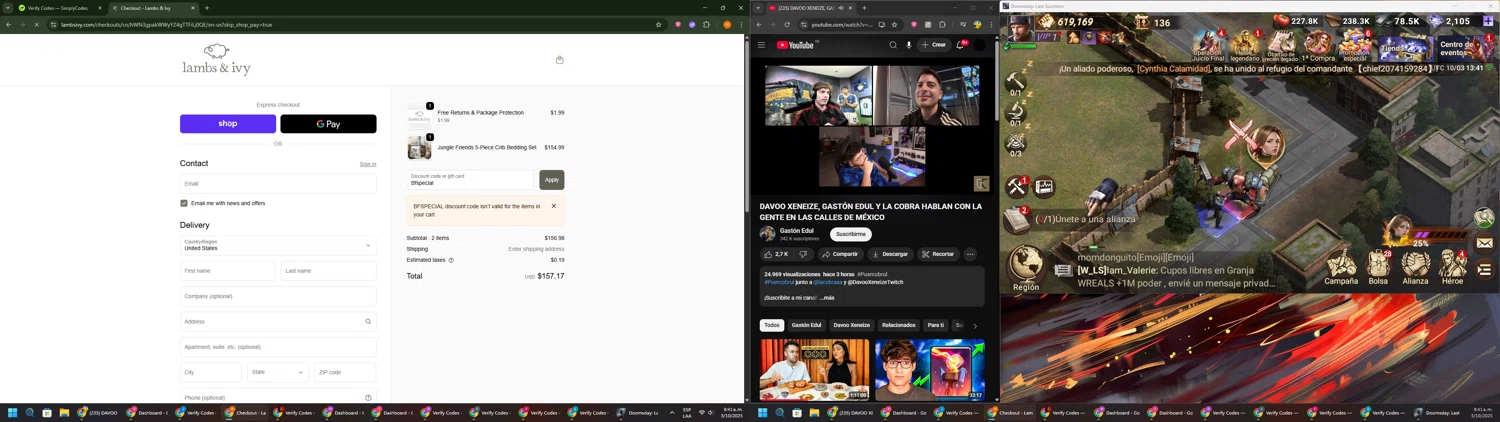Click the YouTube notifications bell
Screen dimensions: 1500x422
click(961, 45)
